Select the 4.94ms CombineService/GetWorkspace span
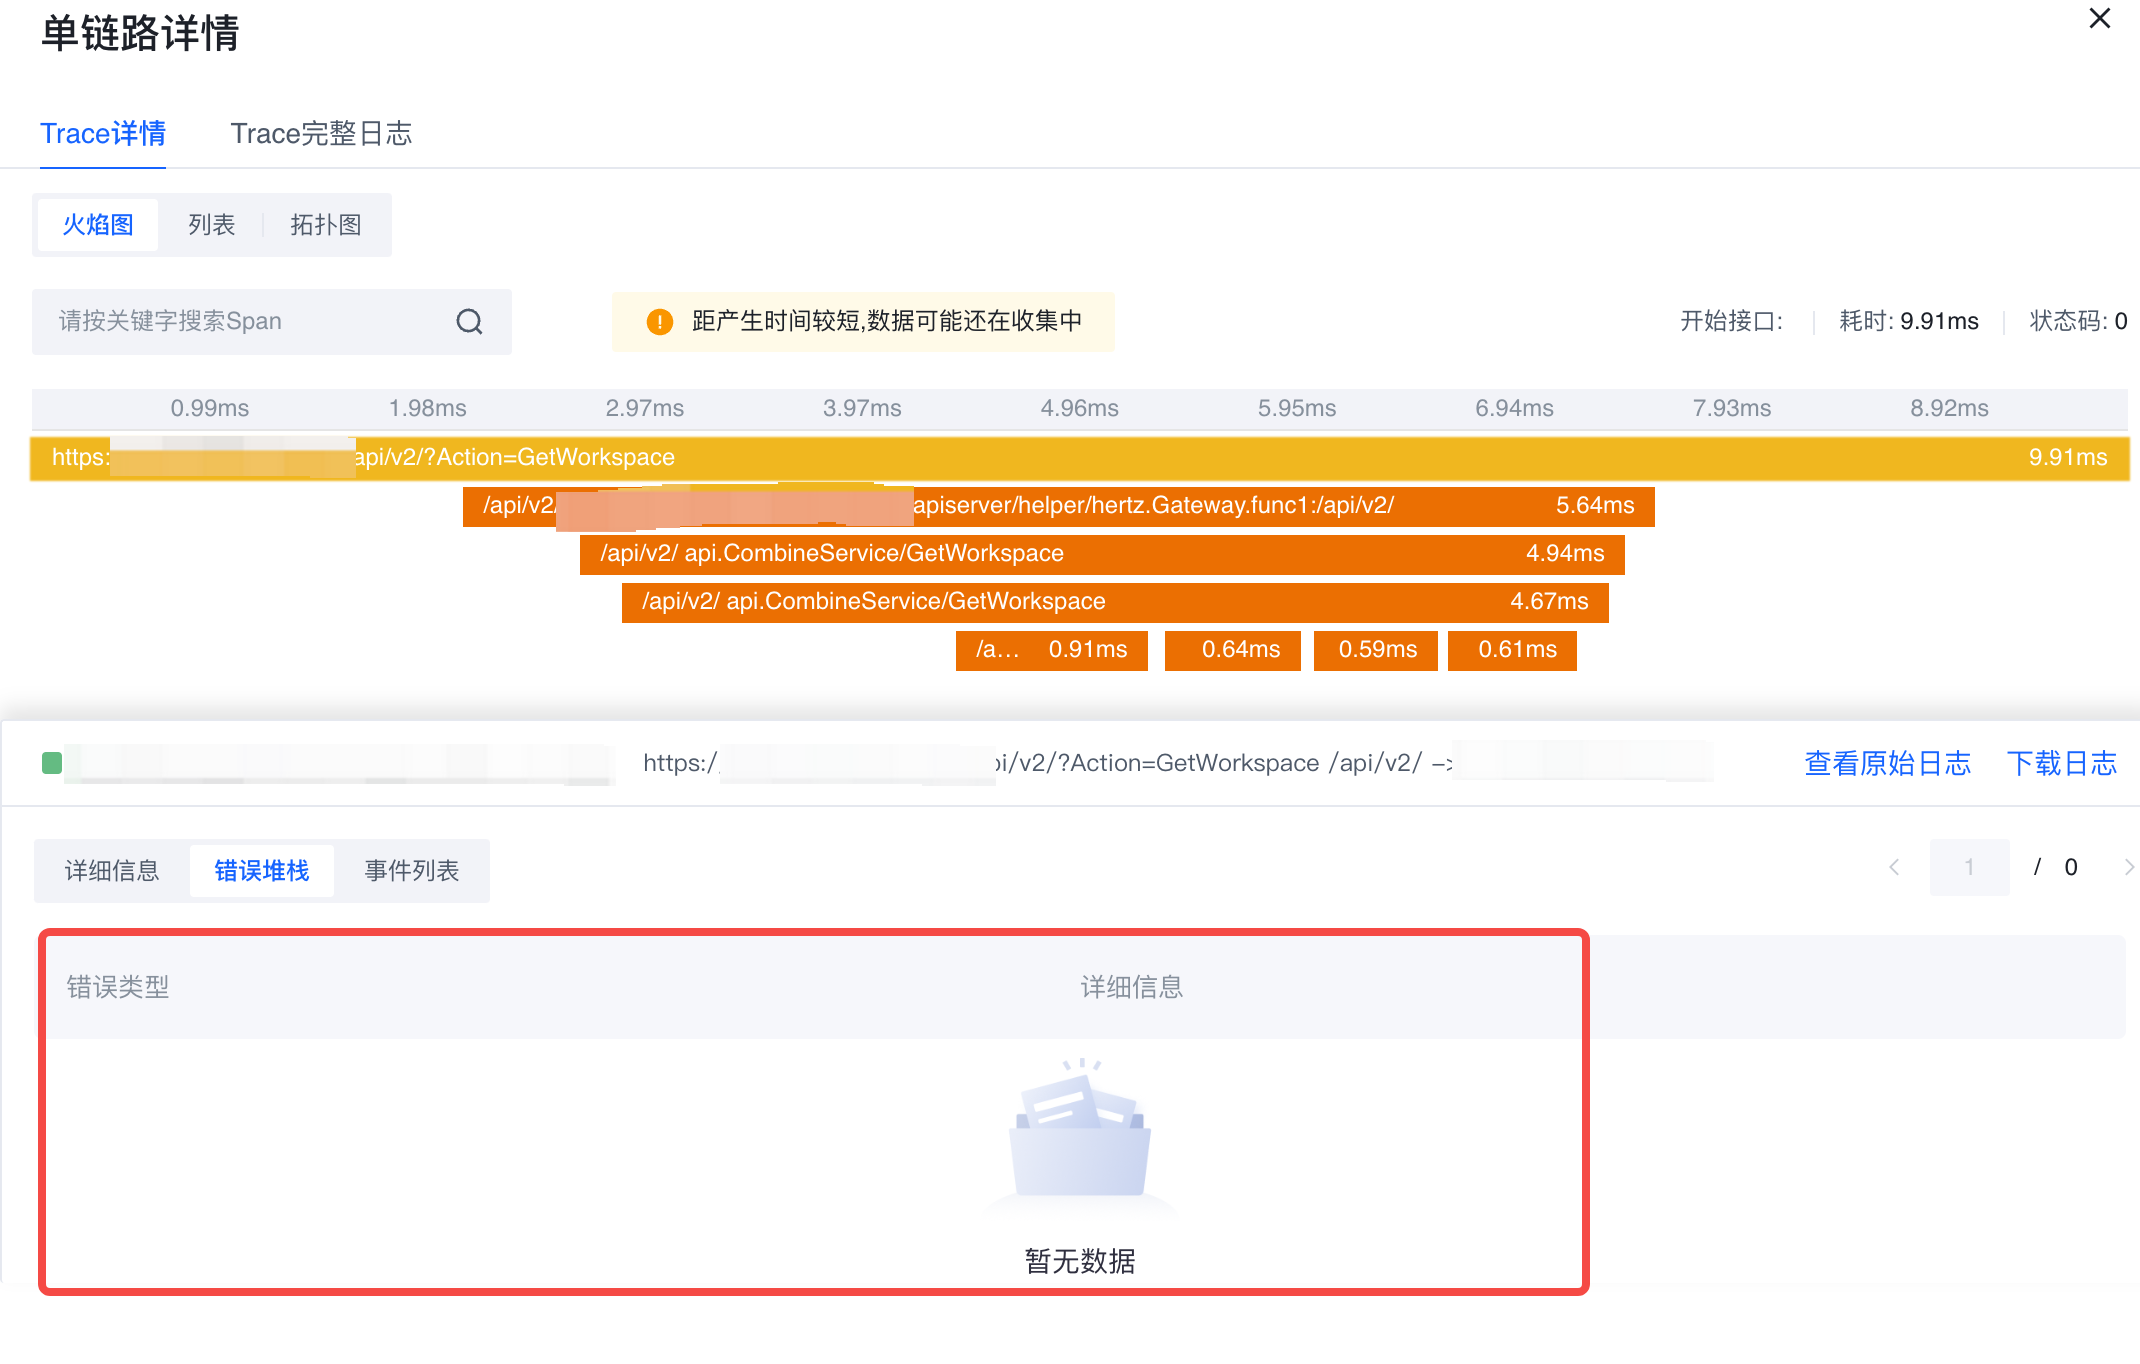Image resolution: width=2140 pixels, height=1364 pixels. [x=1100, y=553]
